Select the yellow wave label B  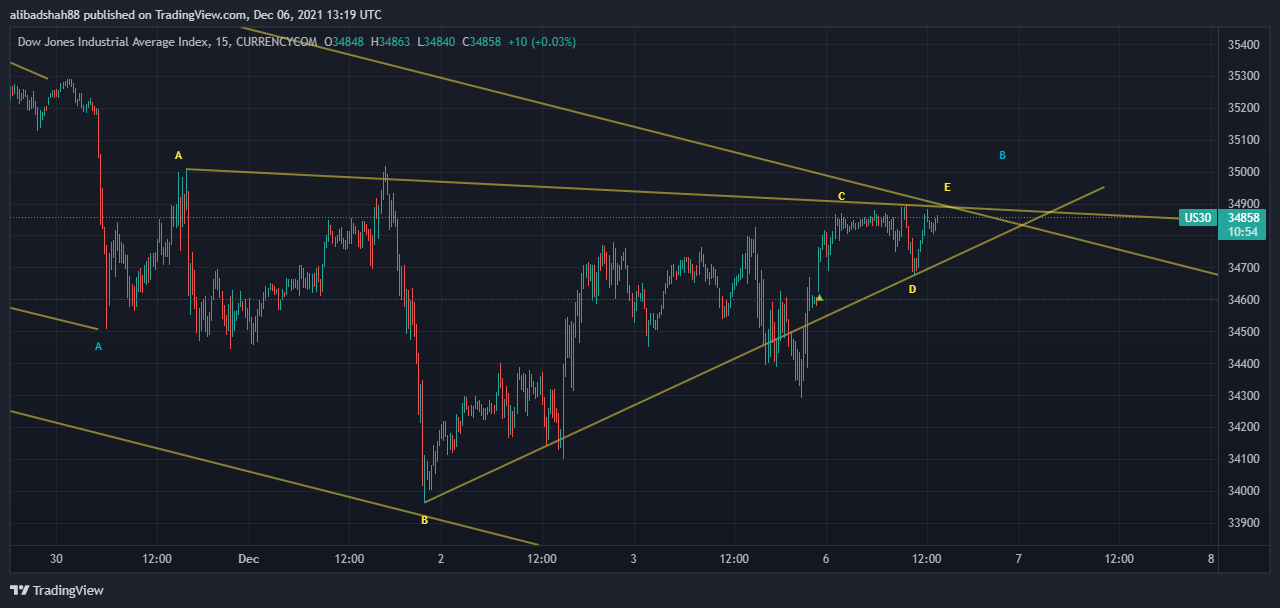424,520
